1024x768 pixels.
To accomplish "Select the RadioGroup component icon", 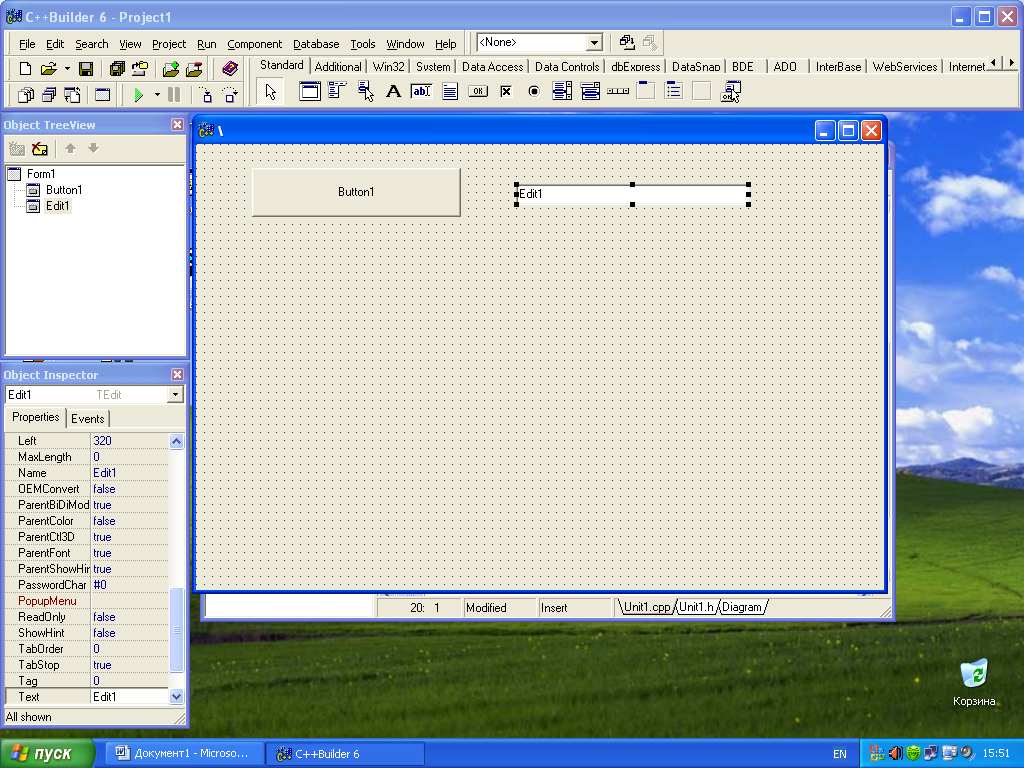I will pos(673,91).
